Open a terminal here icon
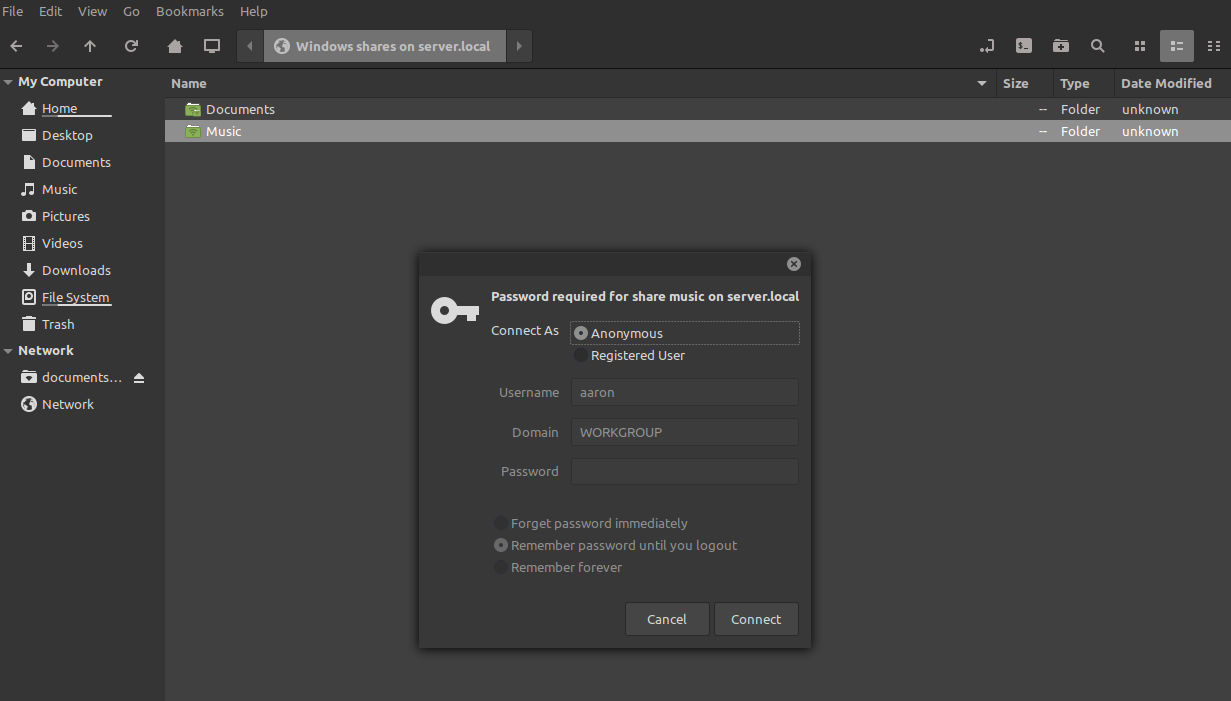 (1024, 46)
